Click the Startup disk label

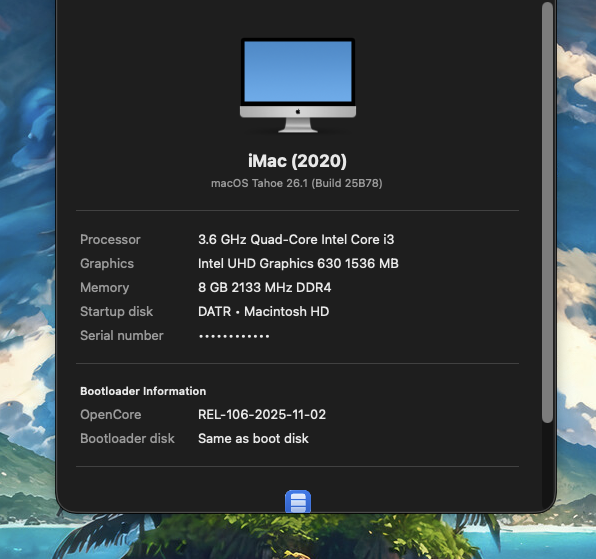tap(116, 311)
